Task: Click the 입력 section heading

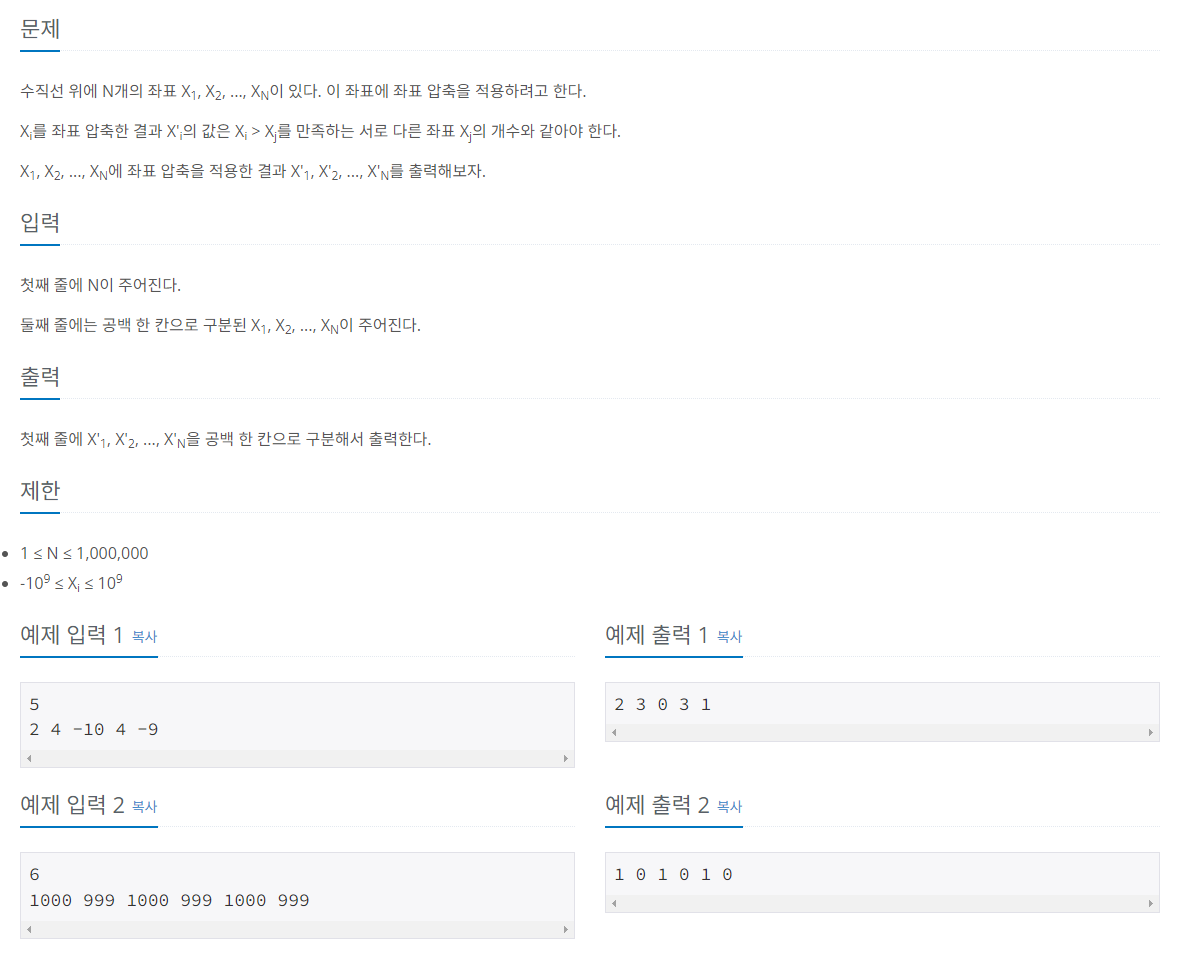Action: click(40, 223)
